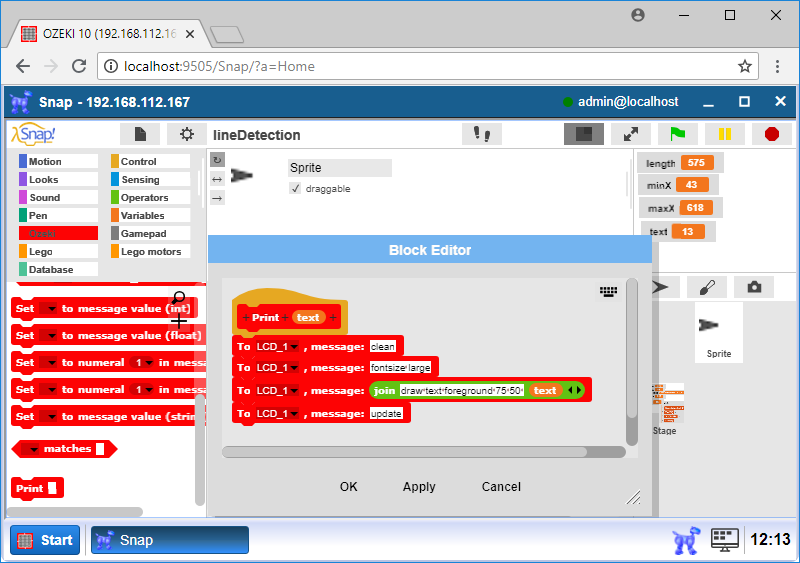Take camera snapshot for new sprite
Screen dimensions: 800x563
click(754, 287)
